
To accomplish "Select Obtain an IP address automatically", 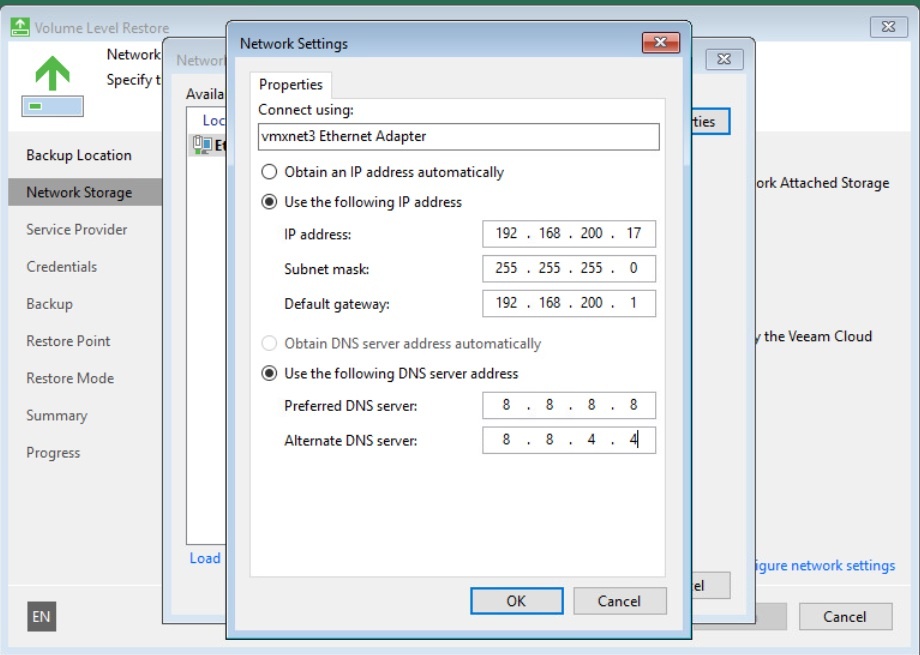I will (268, 172).
